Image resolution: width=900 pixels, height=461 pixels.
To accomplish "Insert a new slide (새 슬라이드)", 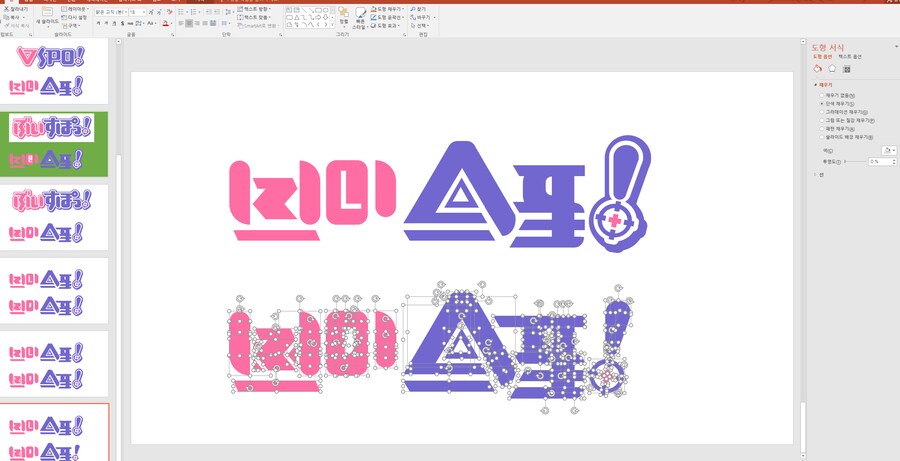I will [47, 16].
